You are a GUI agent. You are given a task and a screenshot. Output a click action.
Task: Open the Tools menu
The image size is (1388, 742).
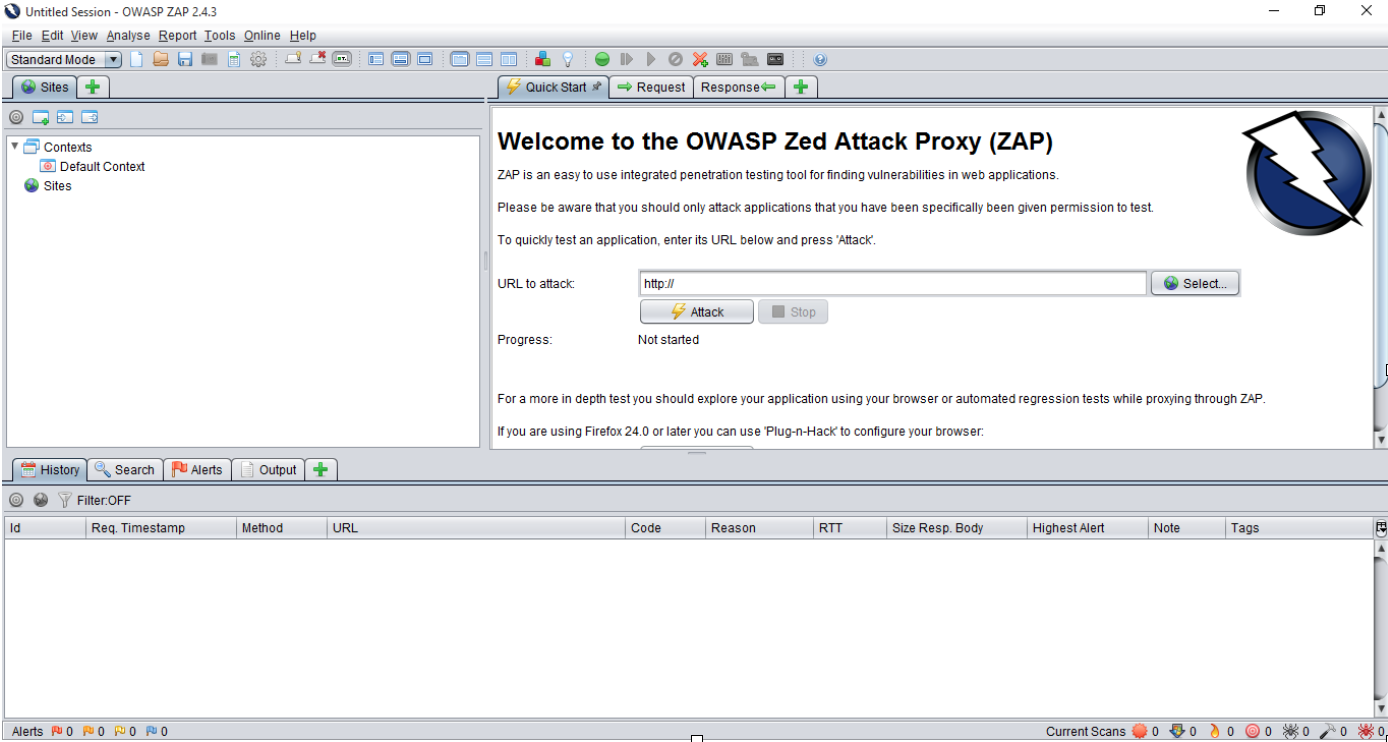[220, 35]
